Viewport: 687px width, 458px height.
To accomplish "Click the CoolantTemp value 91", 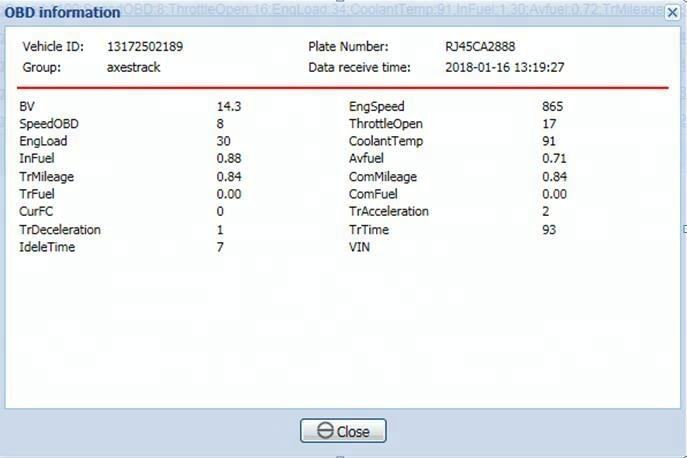I will [x=549, y=141].
